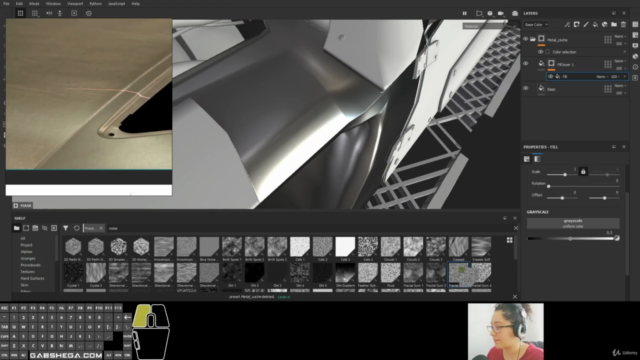This screenshot has width=640, height=360.
Task: Open the Mode menu
Action: coord(34,4)
